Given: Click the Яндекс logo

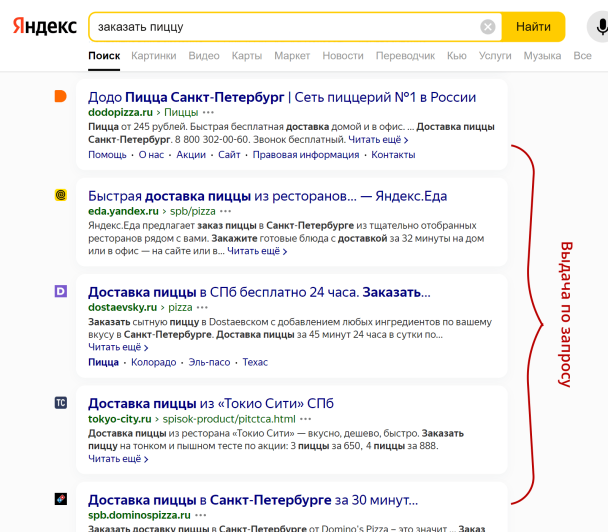Looking at the screenshot, I should [x=45, y=27].
